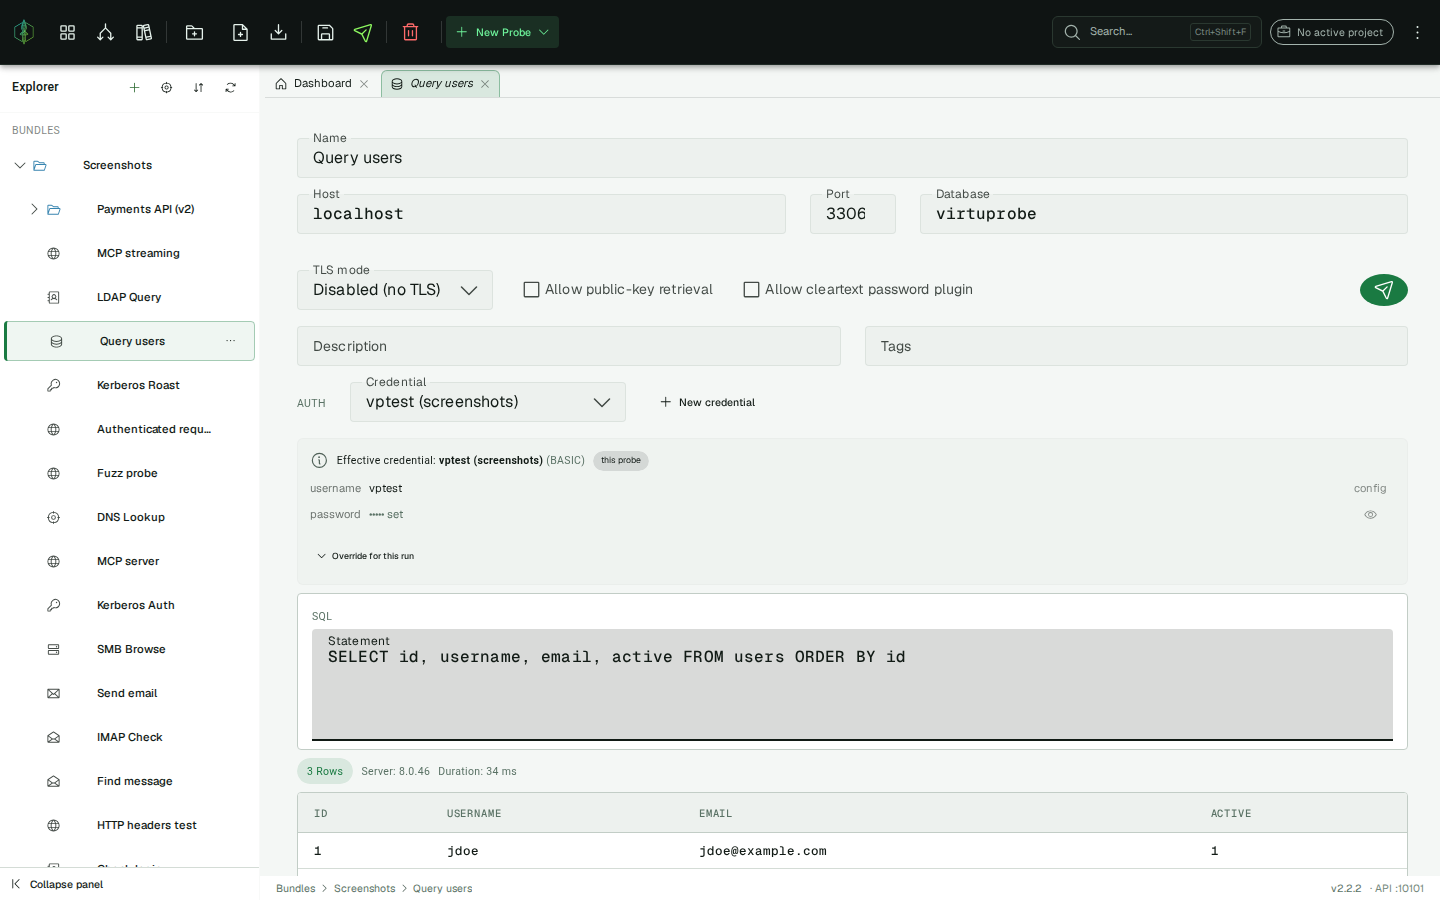Click Screenshots in the breadcrumb
Viewport: 1440px width, 900px height.
[364, 888]
